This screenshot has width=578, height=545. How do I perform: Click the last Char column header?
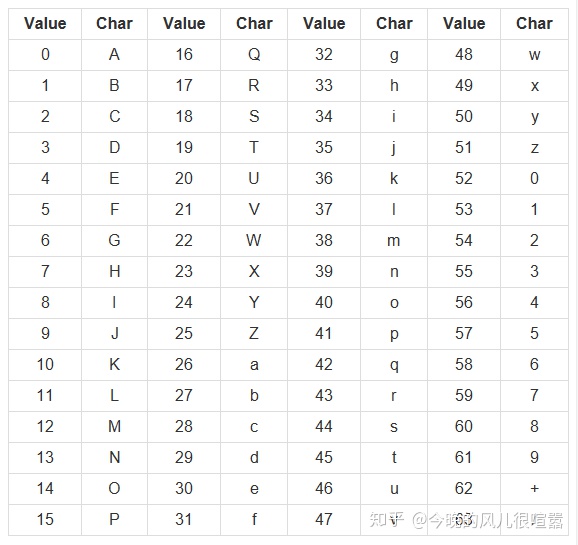(535, 24)
